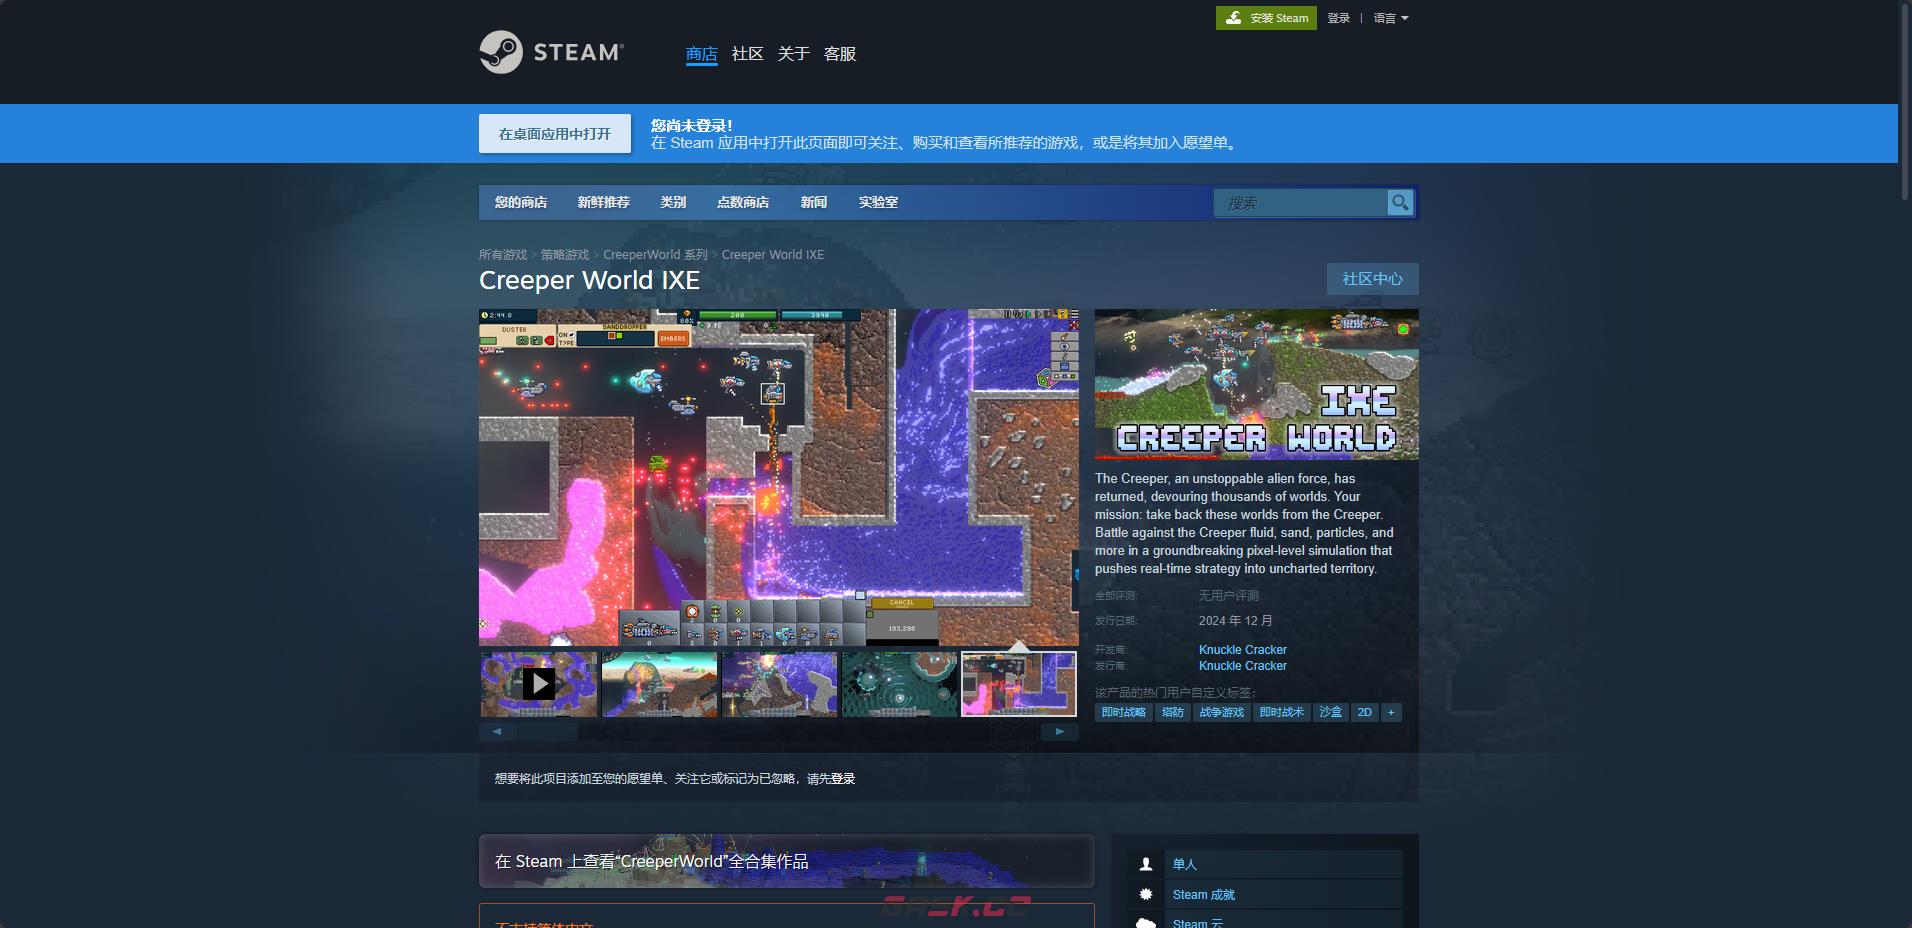Select the fourth screenshot thumbnail

point(899,684)
